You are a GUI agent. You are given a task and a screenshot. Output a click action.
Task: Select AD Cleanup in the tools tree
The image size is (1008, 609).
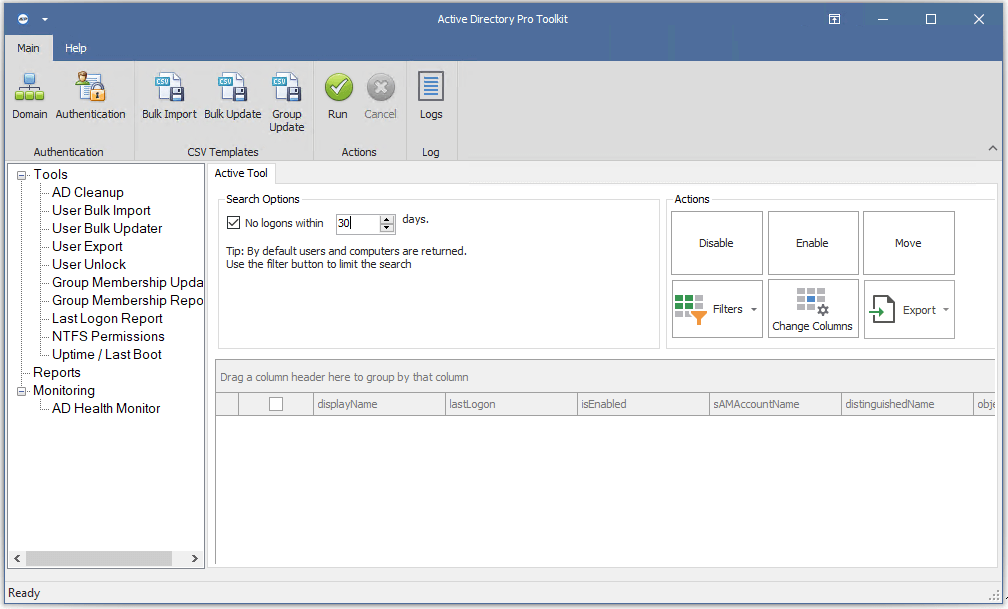pos(87,192)
